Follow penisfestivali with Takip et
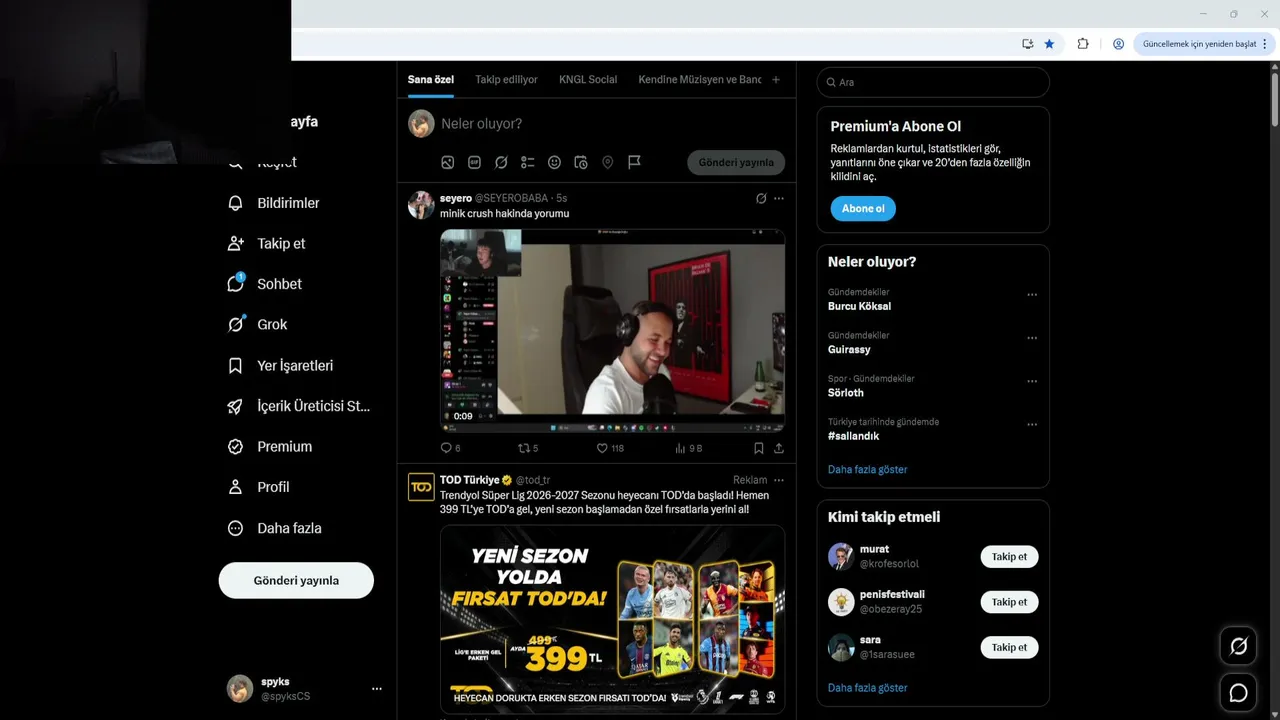The image size is (1280, 720). pyautogui.click(x=1009, y=602)
